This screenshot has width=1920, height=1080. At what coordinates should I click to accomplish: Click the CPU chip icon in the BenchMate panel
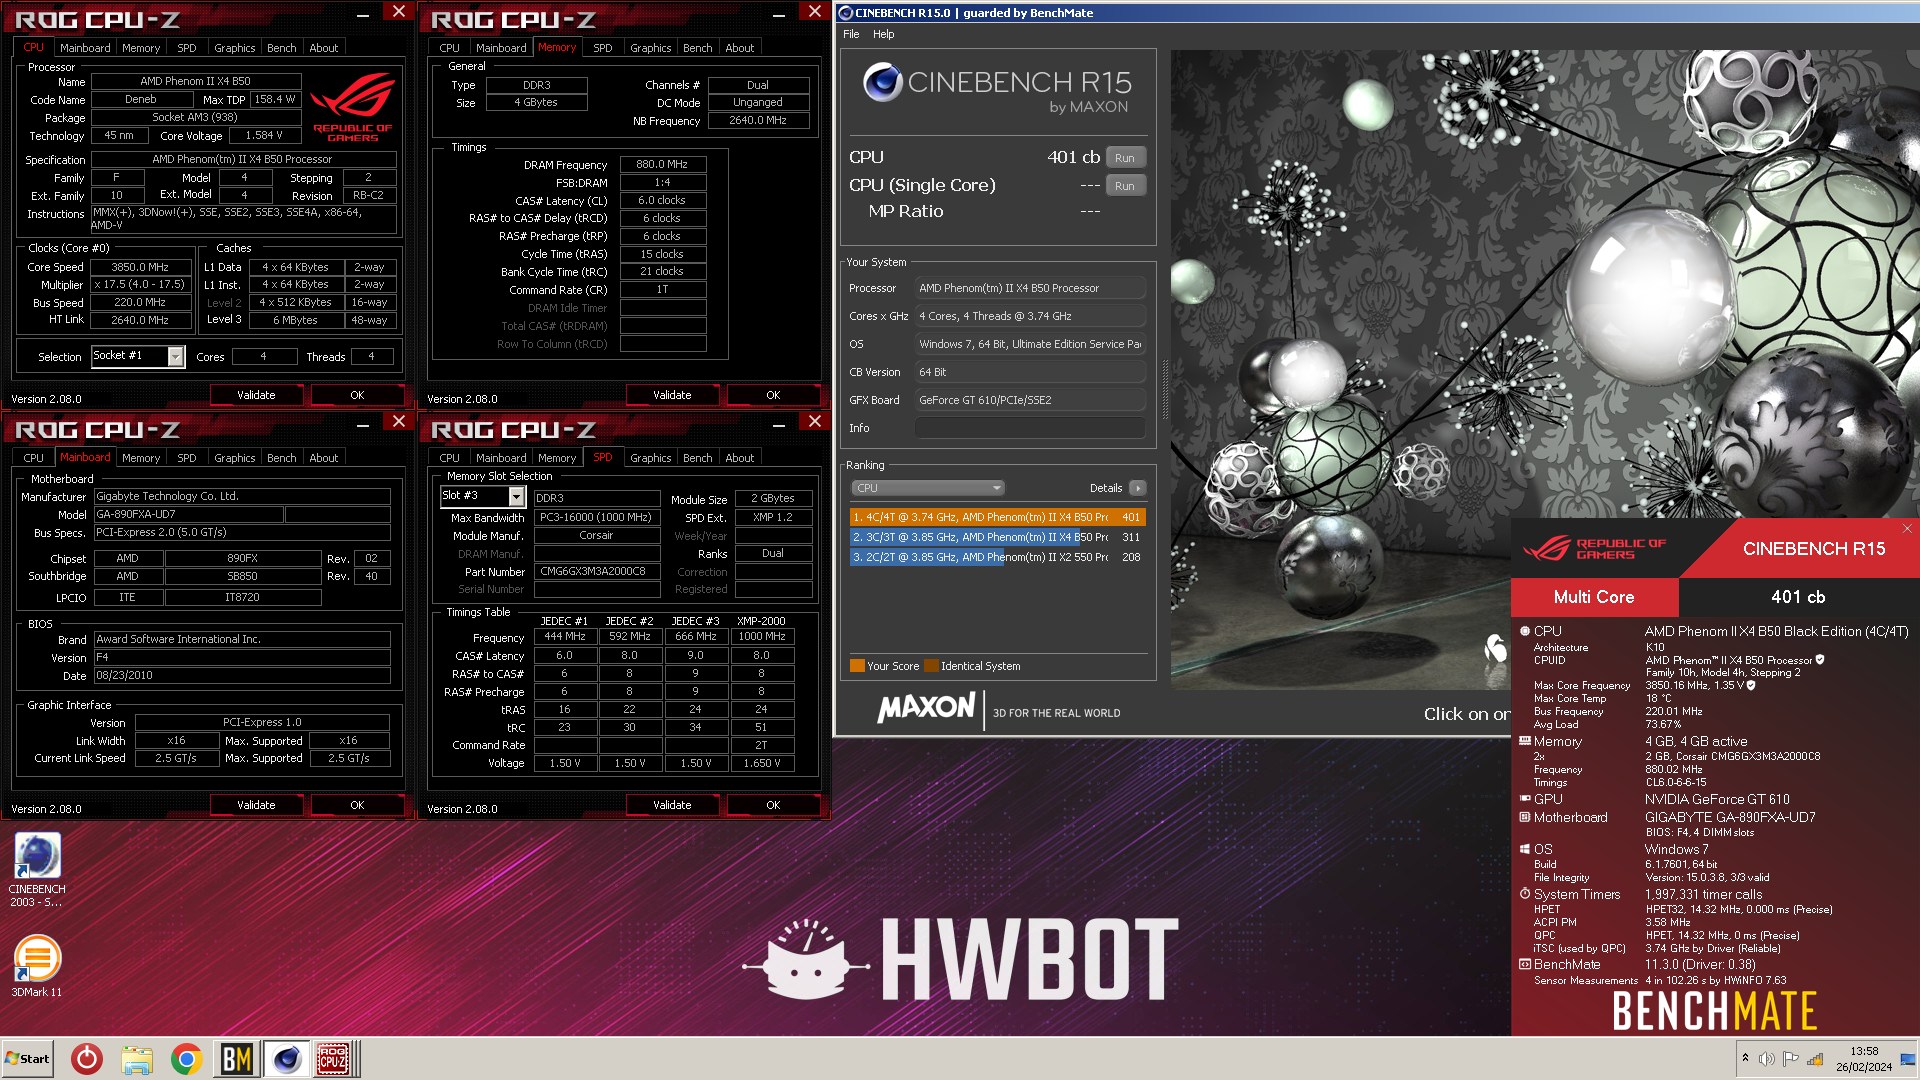[1525, 631]
